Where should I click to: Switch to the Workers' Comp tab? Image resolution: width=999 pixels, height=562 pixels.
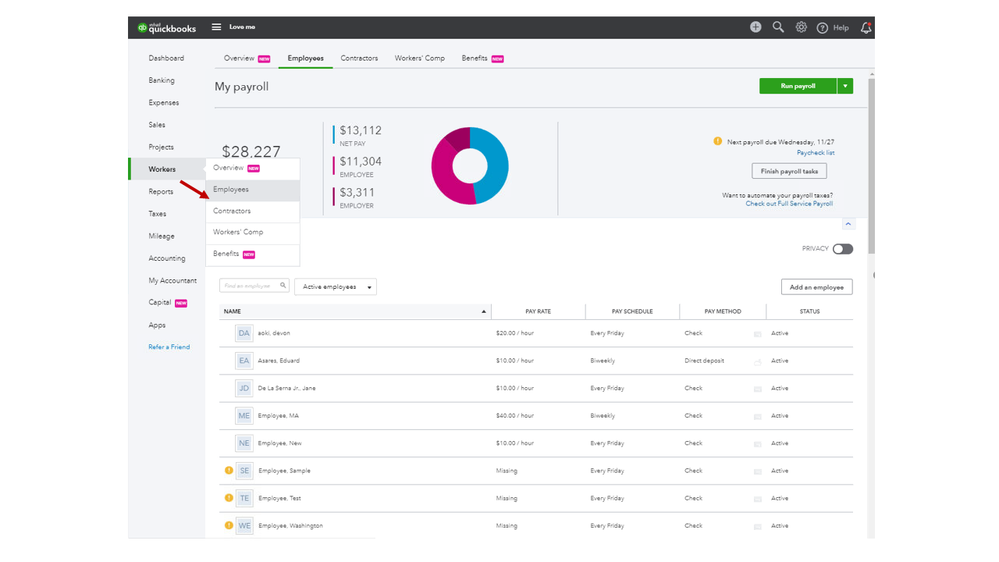tap(420, 58)
